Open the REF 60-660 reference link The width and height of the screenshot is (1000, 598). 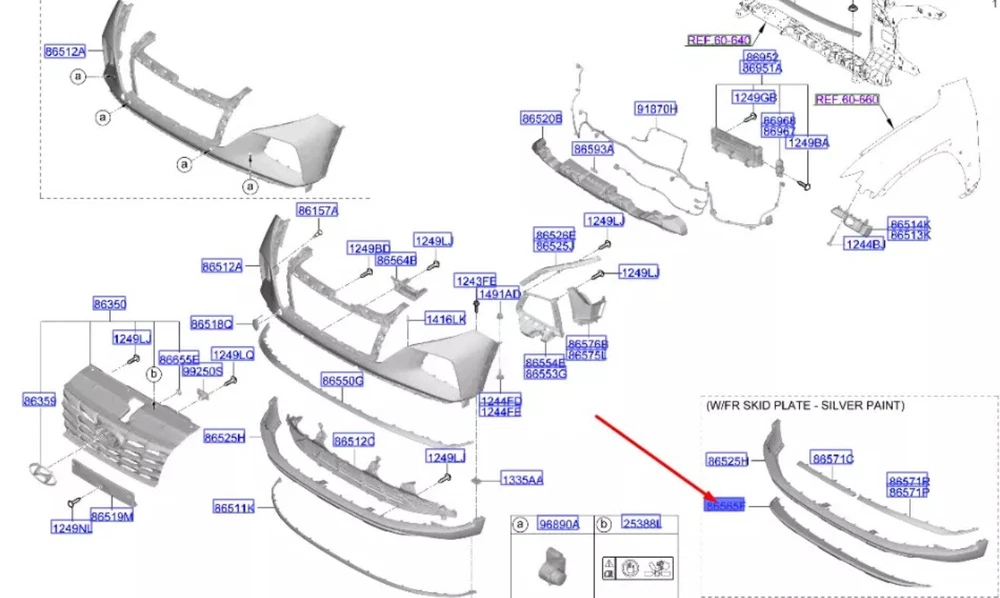846,100
